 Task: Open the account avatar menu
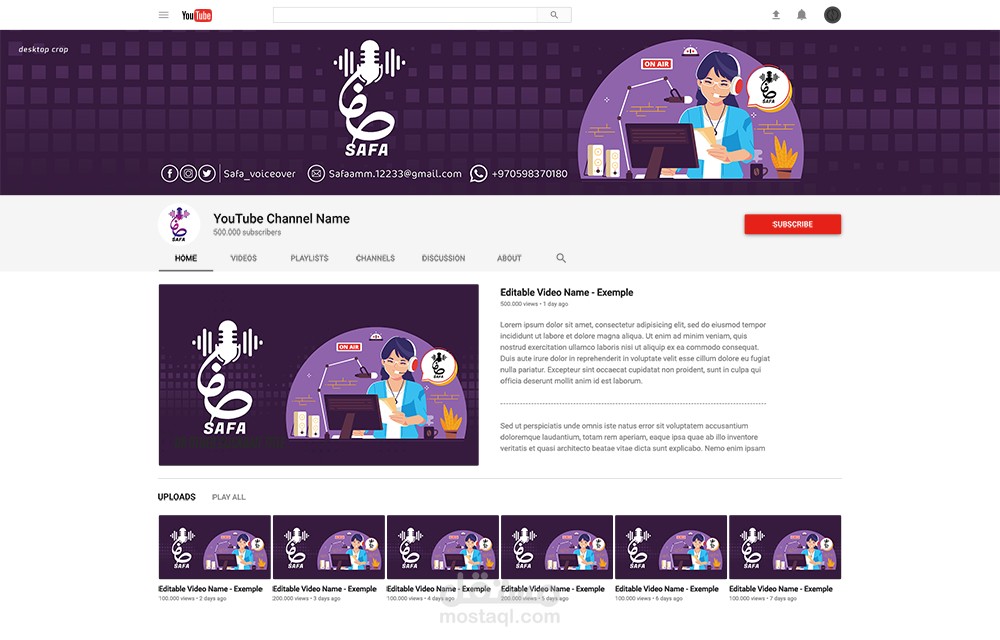[832, 15]
